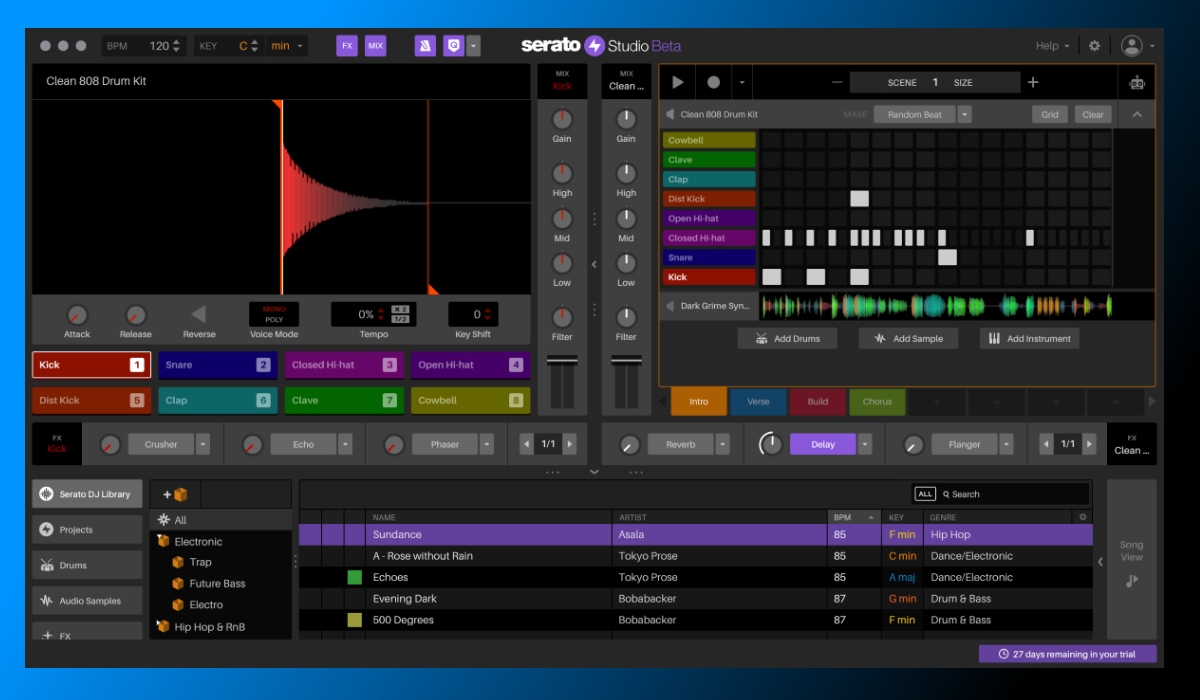Decrease scene size with minus icon
This screenshot has height=700, width=1200.
click(837, 83)
